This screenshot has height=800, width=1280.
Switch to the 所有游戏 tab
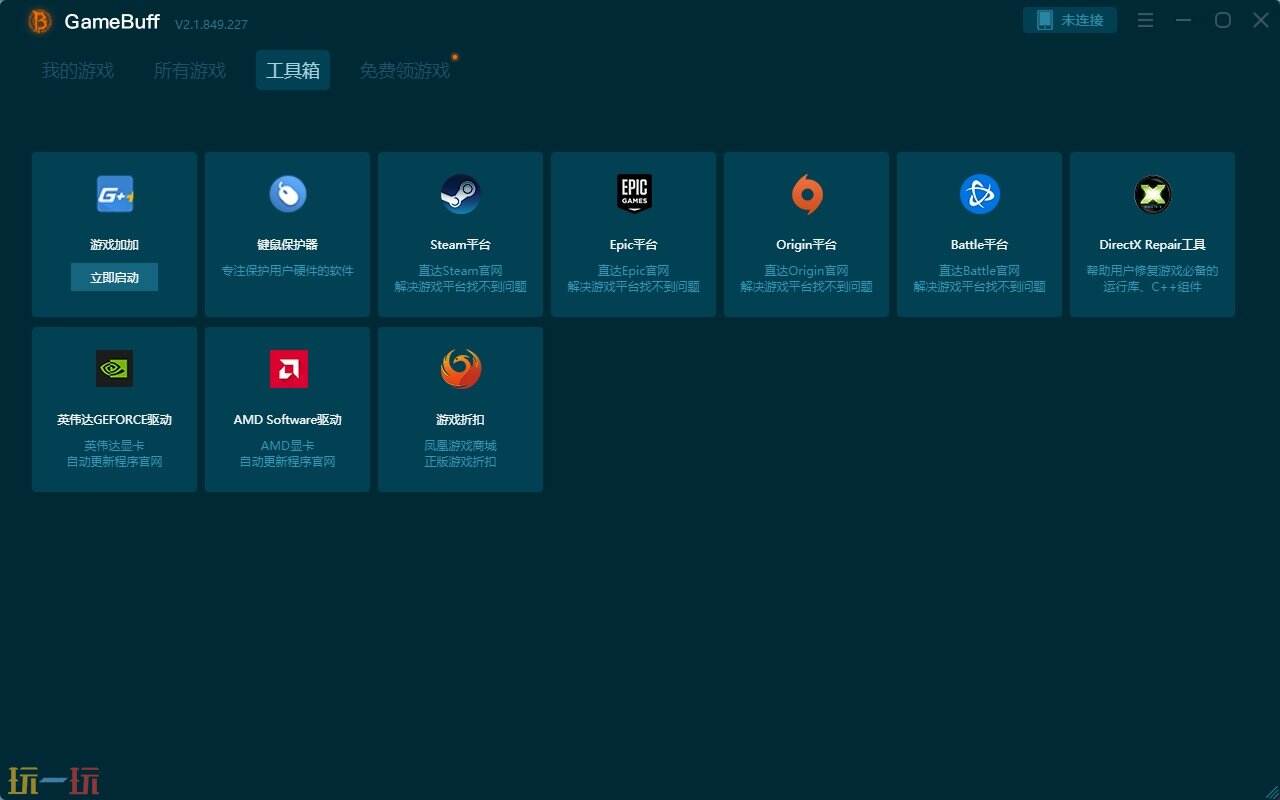pos(190,71)
